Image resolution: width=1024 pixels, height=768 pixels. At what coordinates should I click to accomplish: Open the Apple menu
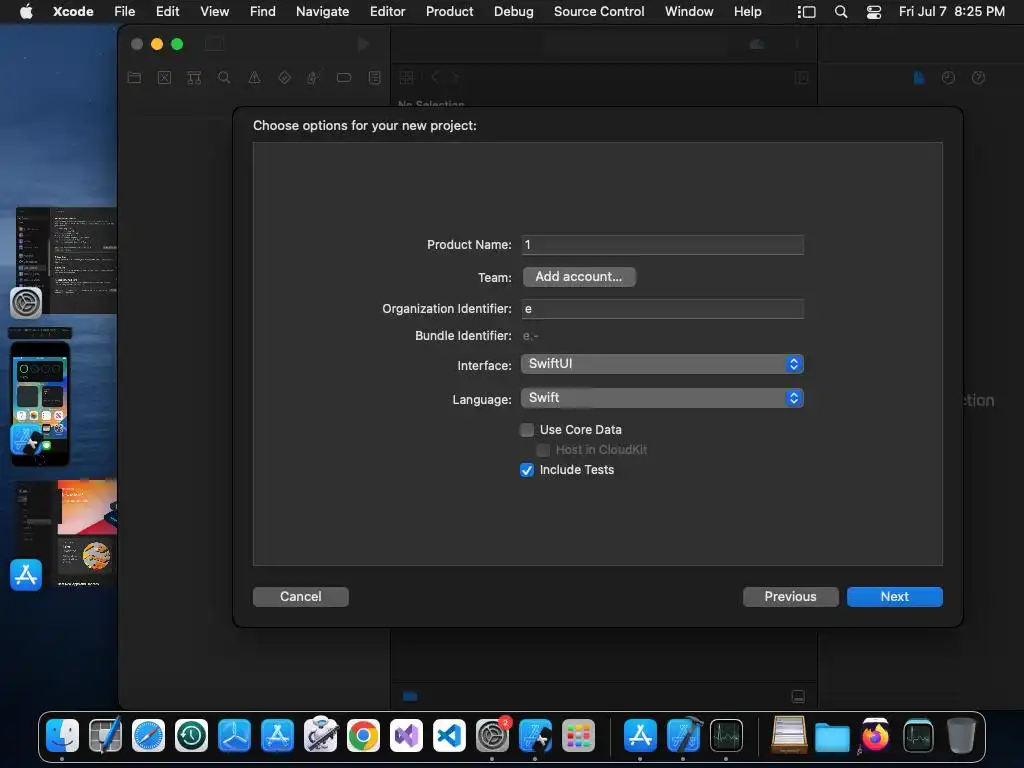pyautogui.click(x=26, y=11)
